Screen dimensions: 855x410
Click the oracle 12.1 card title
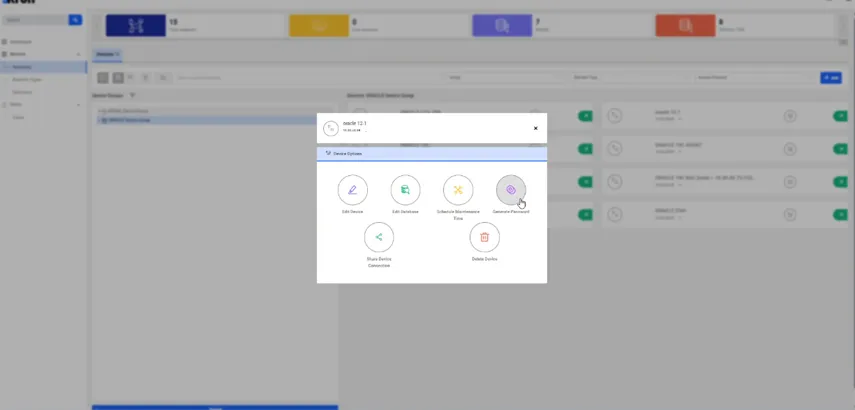[667, 112]
